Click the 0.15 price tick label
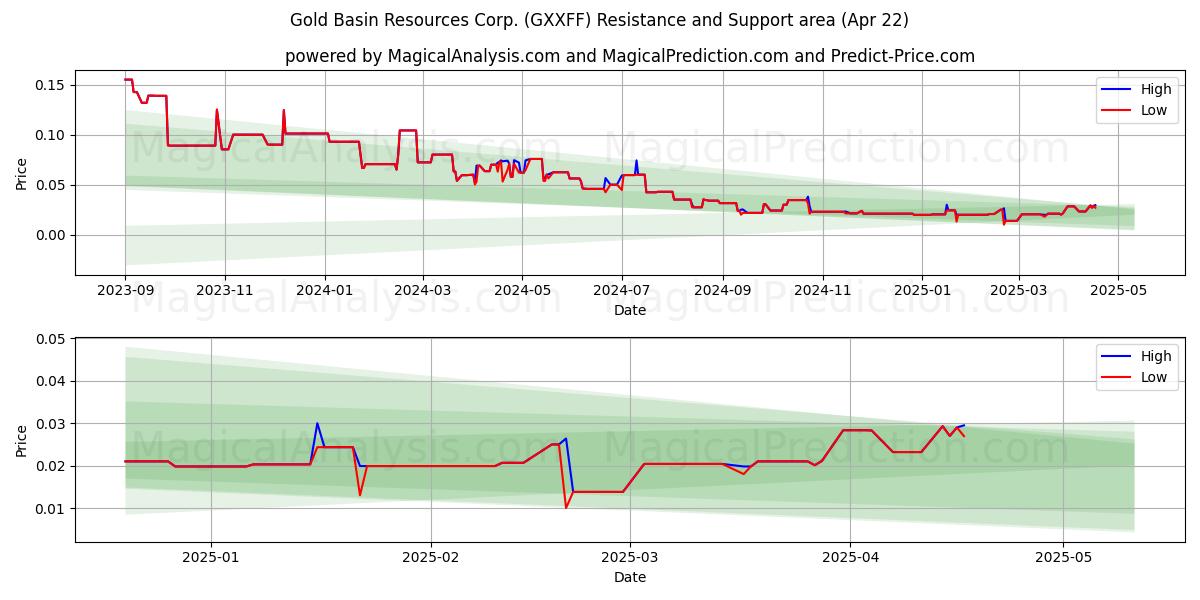Screen dimensions: 1200x600 pyautogui.click(x=50, y=86)
